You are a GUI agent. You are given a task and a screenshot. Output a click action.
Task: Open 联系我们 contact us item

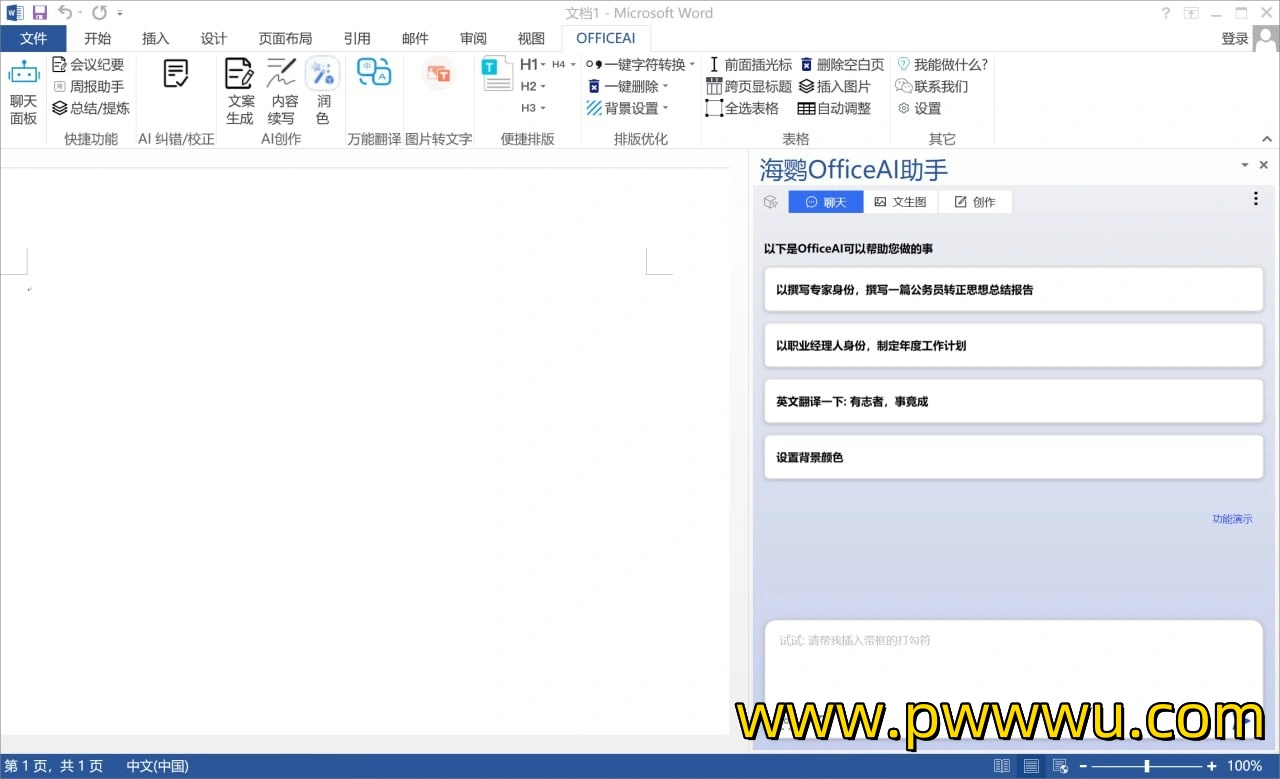pos(932,86)
